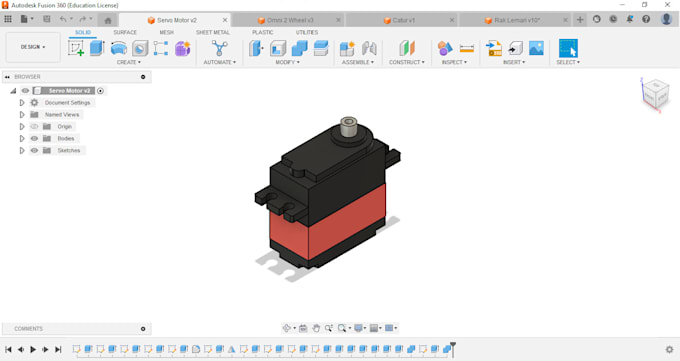This screenshot has height=361, width=680.
Task: Activate Servo Motor v2 component radio button
Action: click(x=101, y=91)
